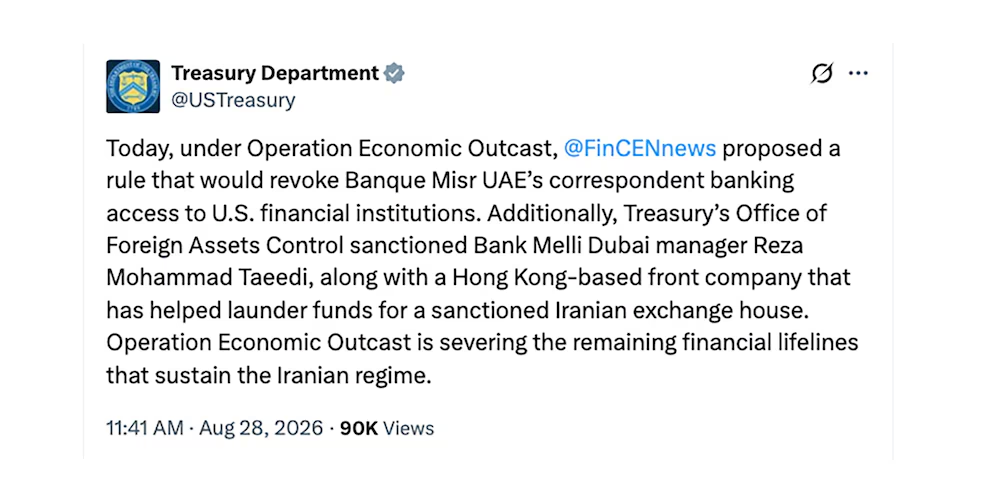Click the 11:41 AM timestamp
The width and height of the screenshot is (992, 494).
click(145, 428)
